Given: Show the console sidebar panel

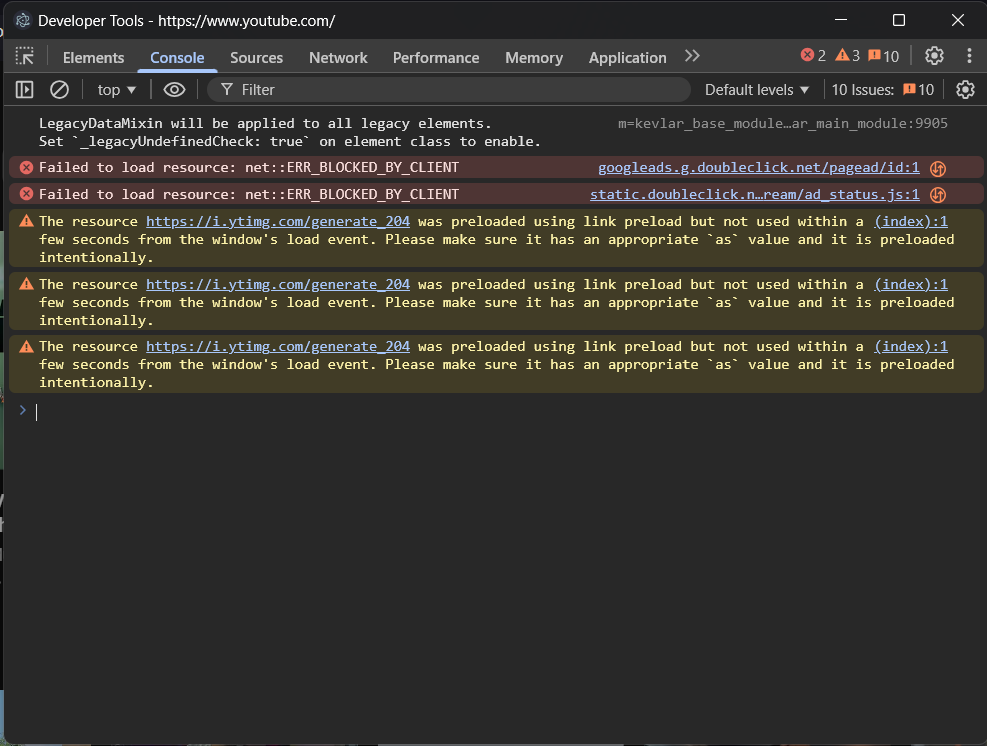Looking at the screenshot, I should pos(24,90).
